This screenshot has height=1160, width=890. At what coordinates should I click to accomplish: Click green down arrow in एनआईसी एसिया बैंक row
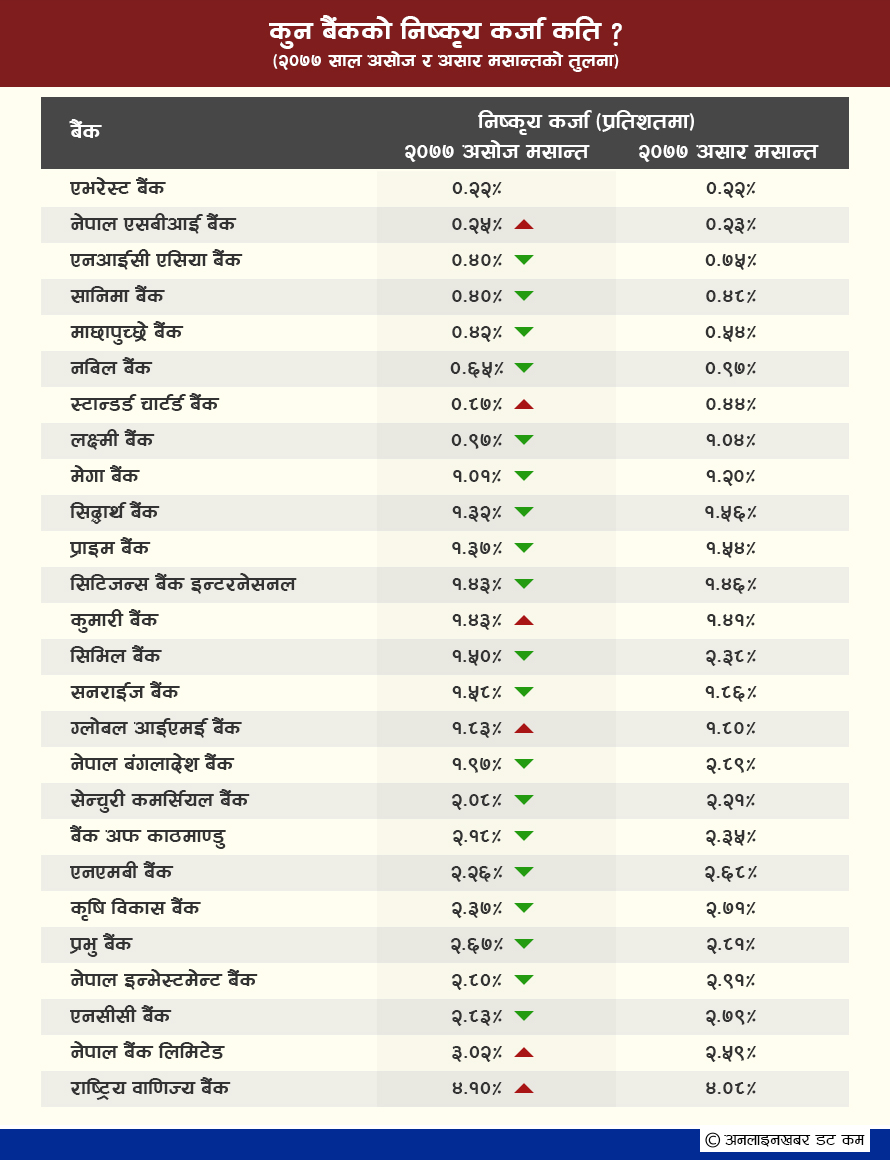click(x=524, y=260)
